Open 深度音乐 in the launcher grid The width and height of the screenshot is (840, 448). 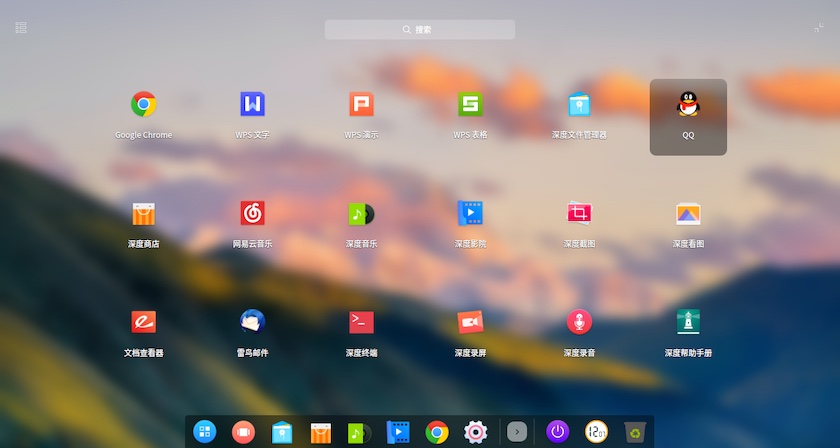click(x=362, y=214)
